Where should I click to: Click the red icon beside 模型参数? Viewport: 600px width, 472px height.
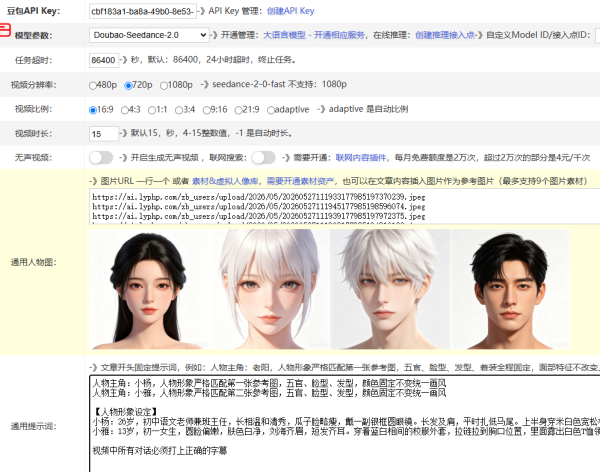[x=5, y=30]
